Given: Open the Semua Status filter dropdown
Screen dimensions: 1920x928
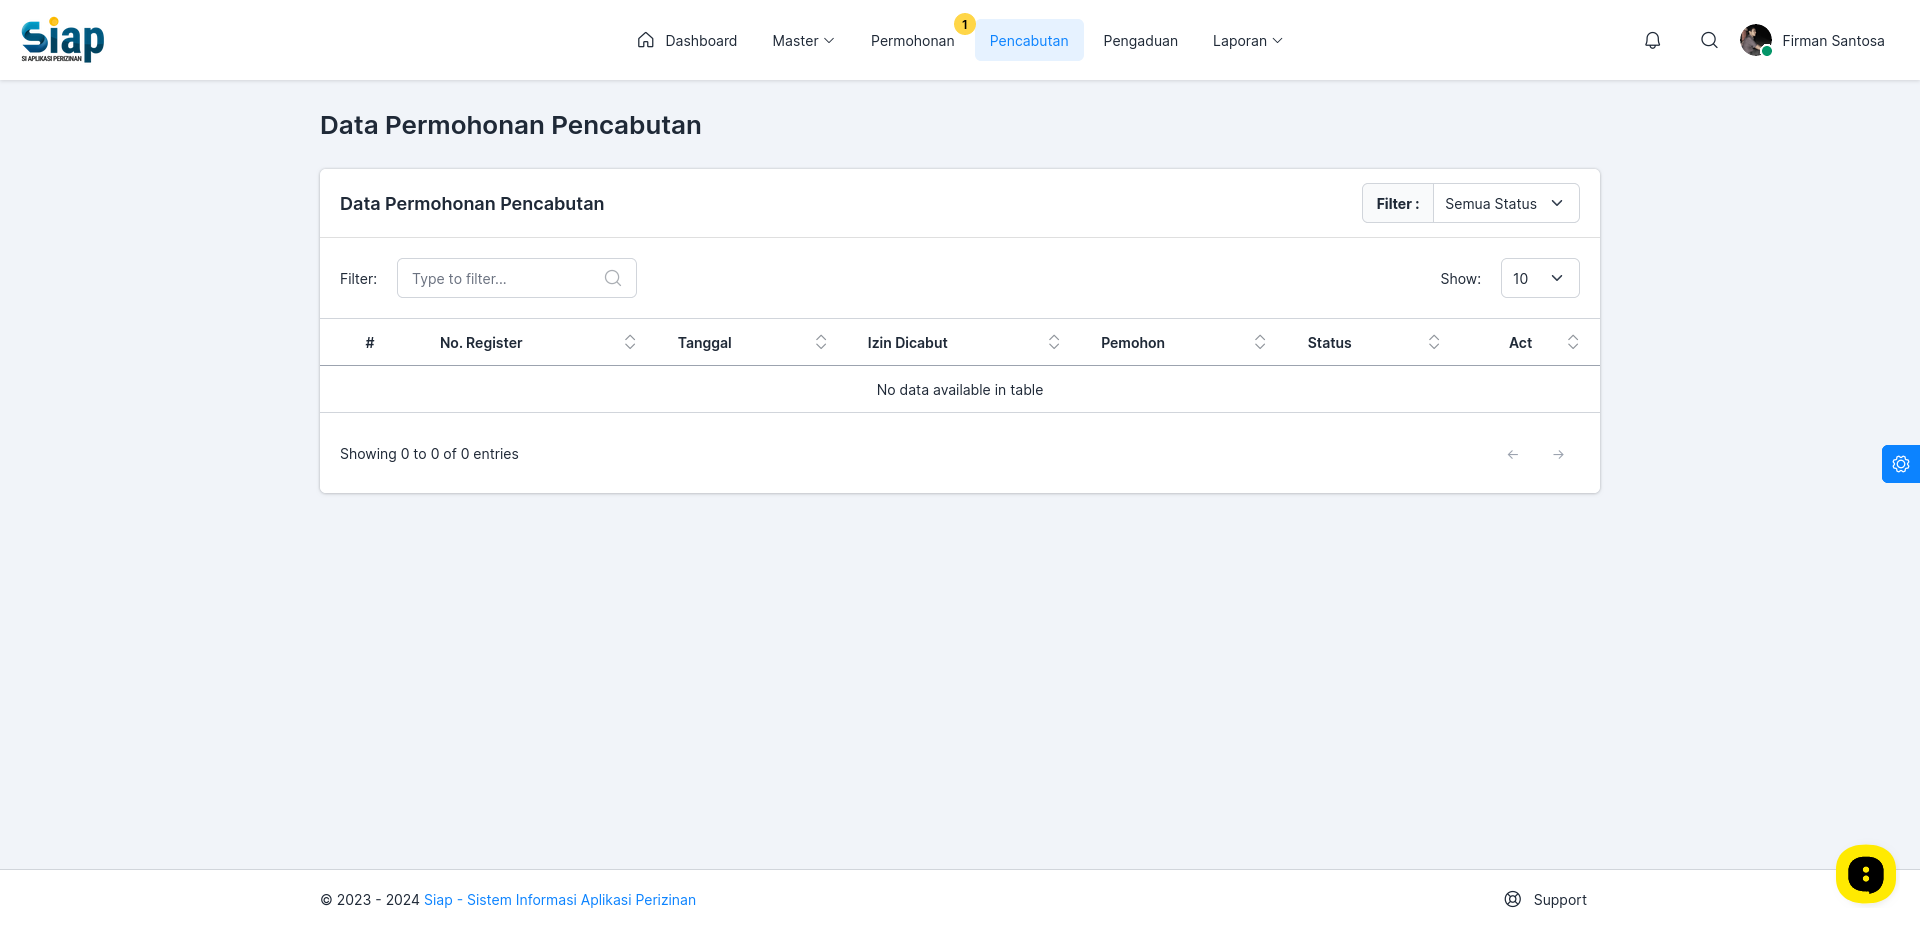Looking at the screenshot, I should coord(1506,203).
